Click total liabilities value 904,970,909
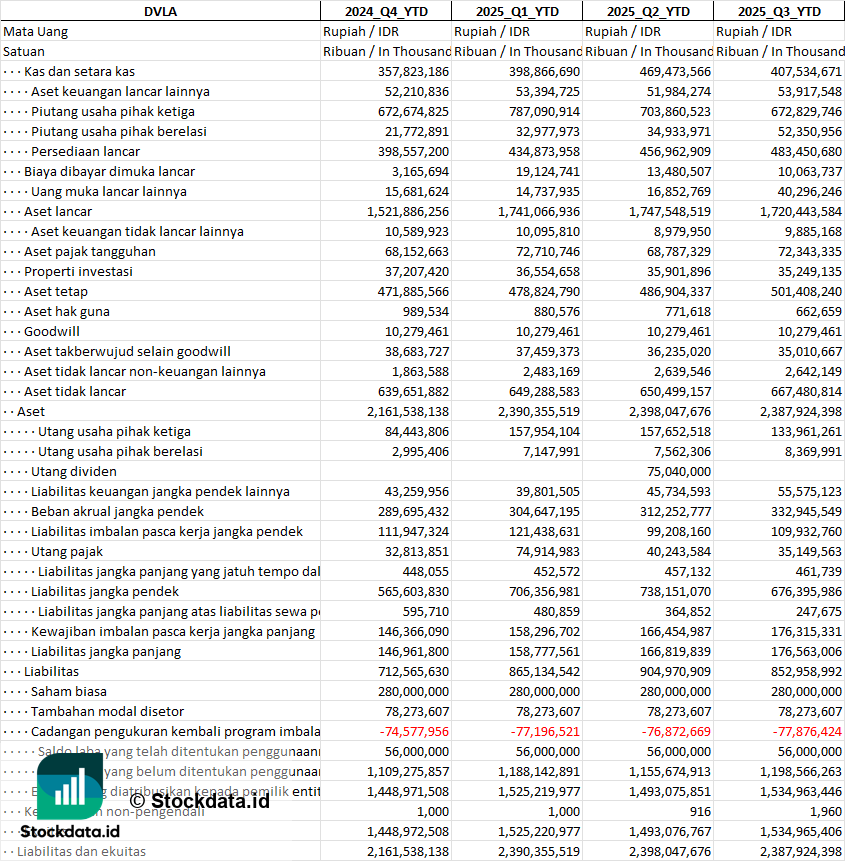The width and height of the screenshot is (845, 861). click(675, 672)
